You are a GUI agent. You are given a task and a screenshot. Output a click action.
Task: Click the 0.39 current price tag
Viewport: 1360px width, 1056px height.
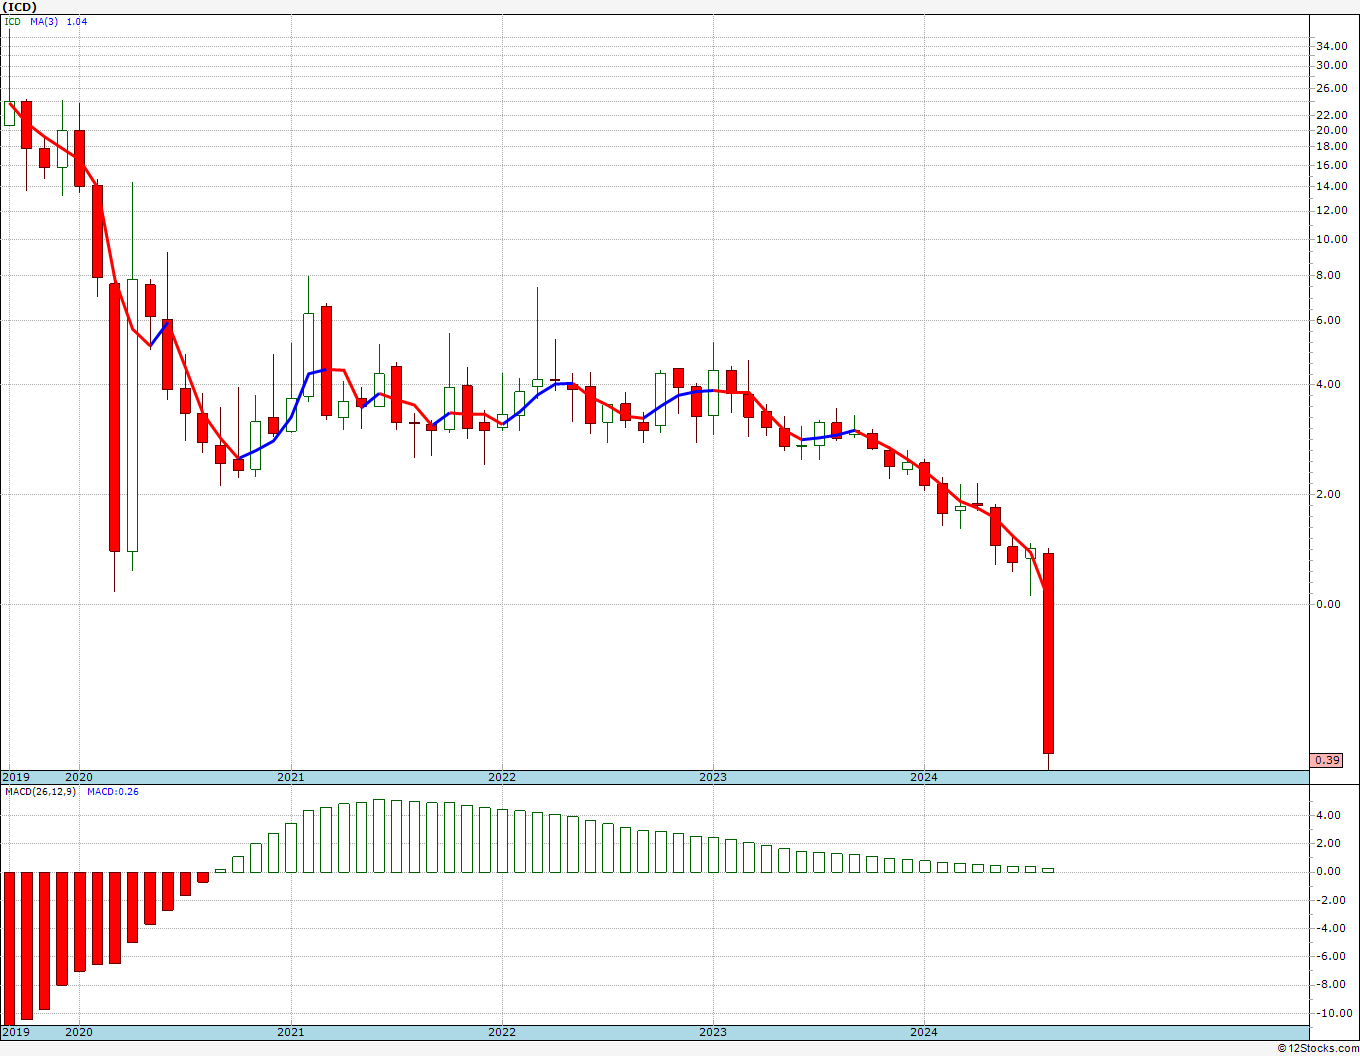click(1327, 760)
